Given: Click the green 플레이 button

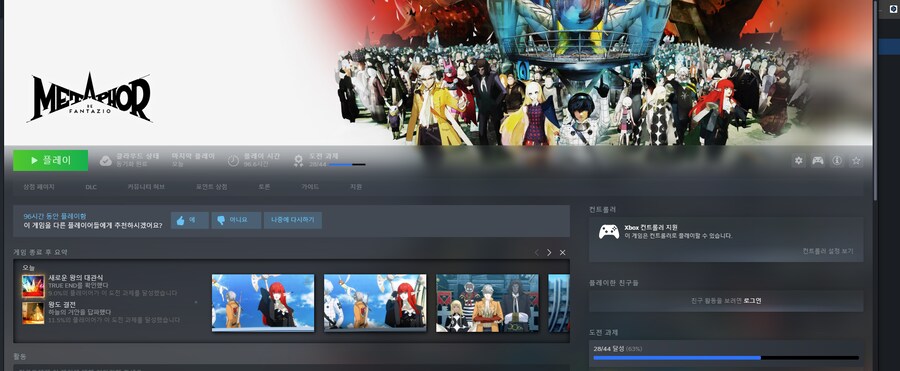Looking at the screenshot, I should tap(51, 161).
